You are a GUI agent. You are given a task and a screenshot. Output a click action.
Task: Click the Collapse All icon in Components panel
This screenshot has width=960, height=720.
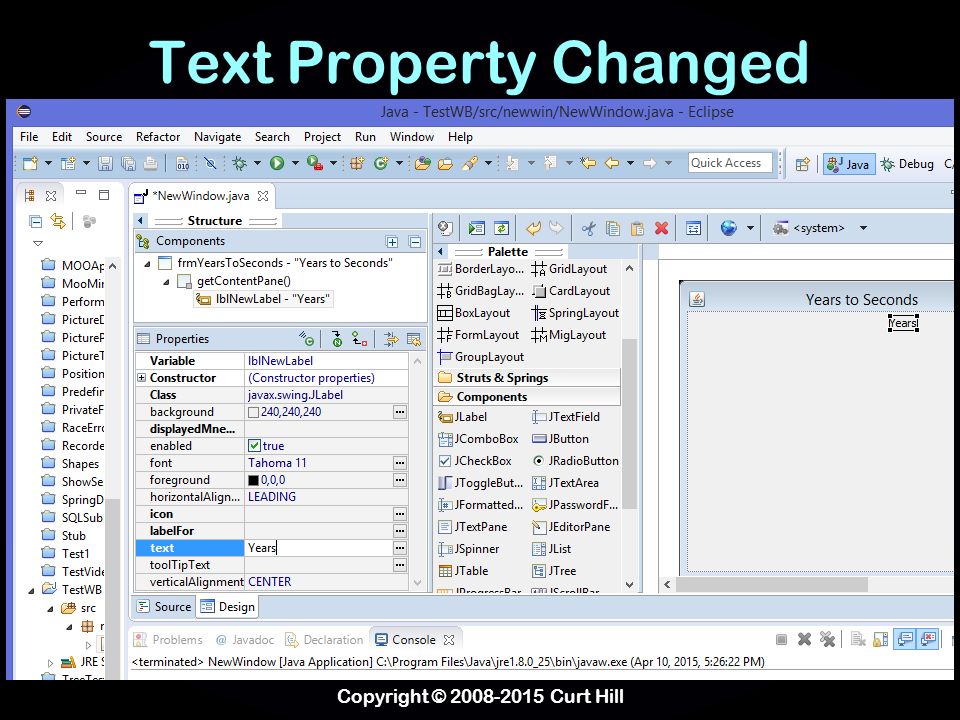coord(414,242)
